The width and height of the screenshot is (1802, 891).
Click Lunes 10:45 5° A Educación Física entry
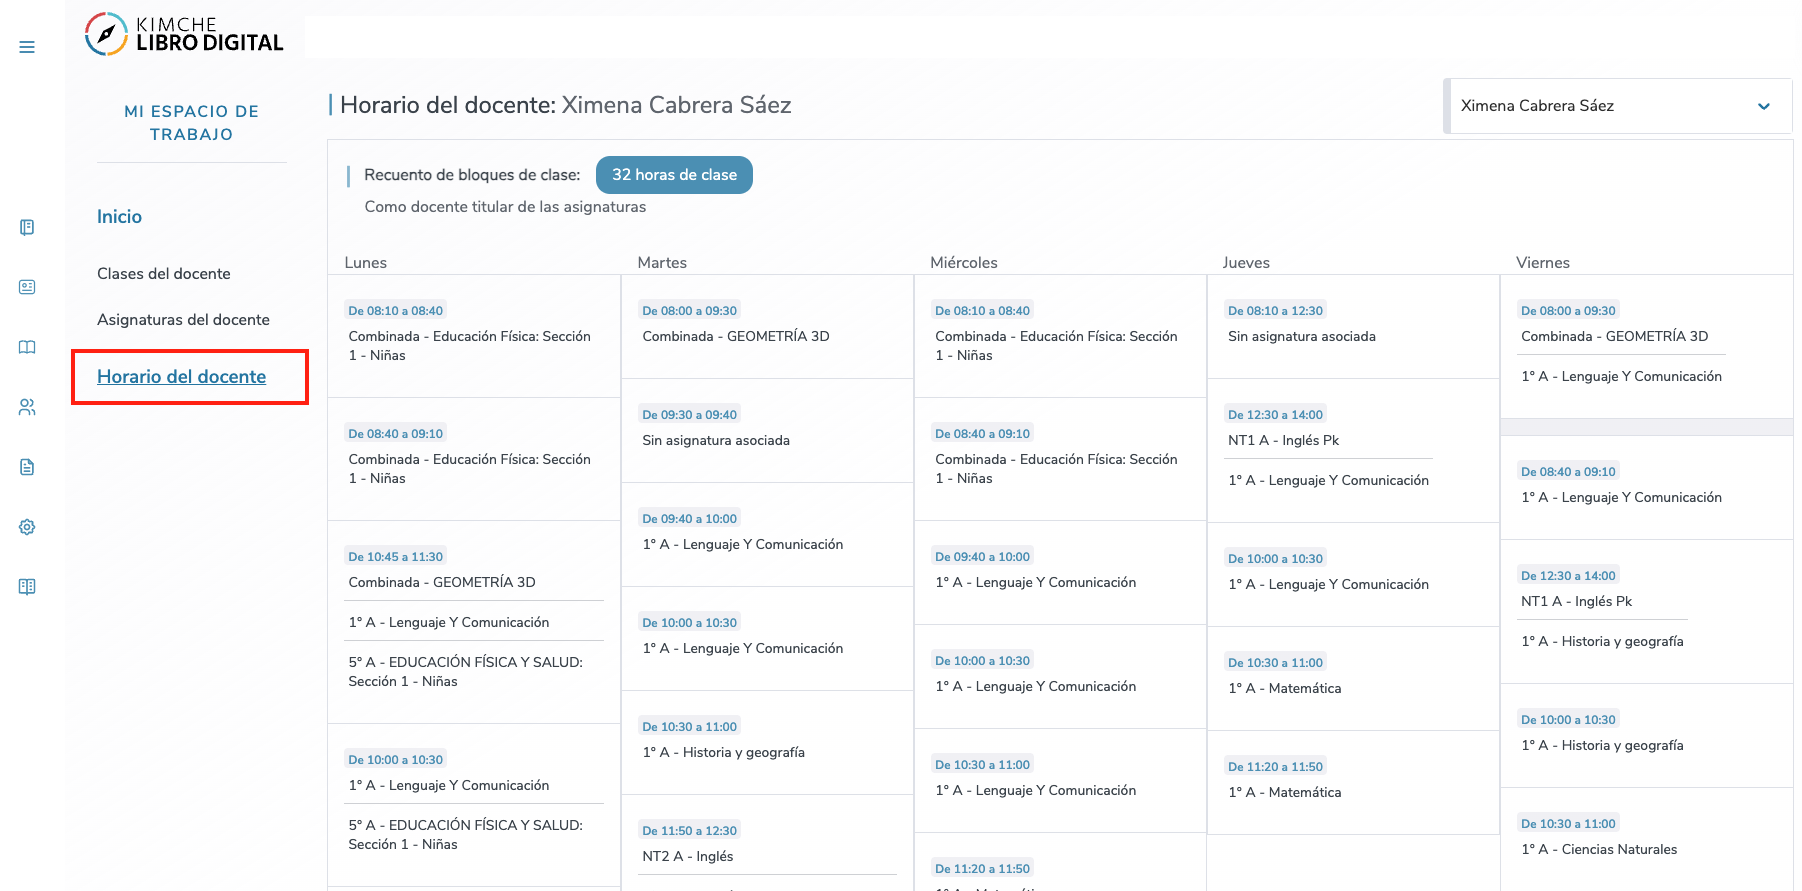(466, 672)
